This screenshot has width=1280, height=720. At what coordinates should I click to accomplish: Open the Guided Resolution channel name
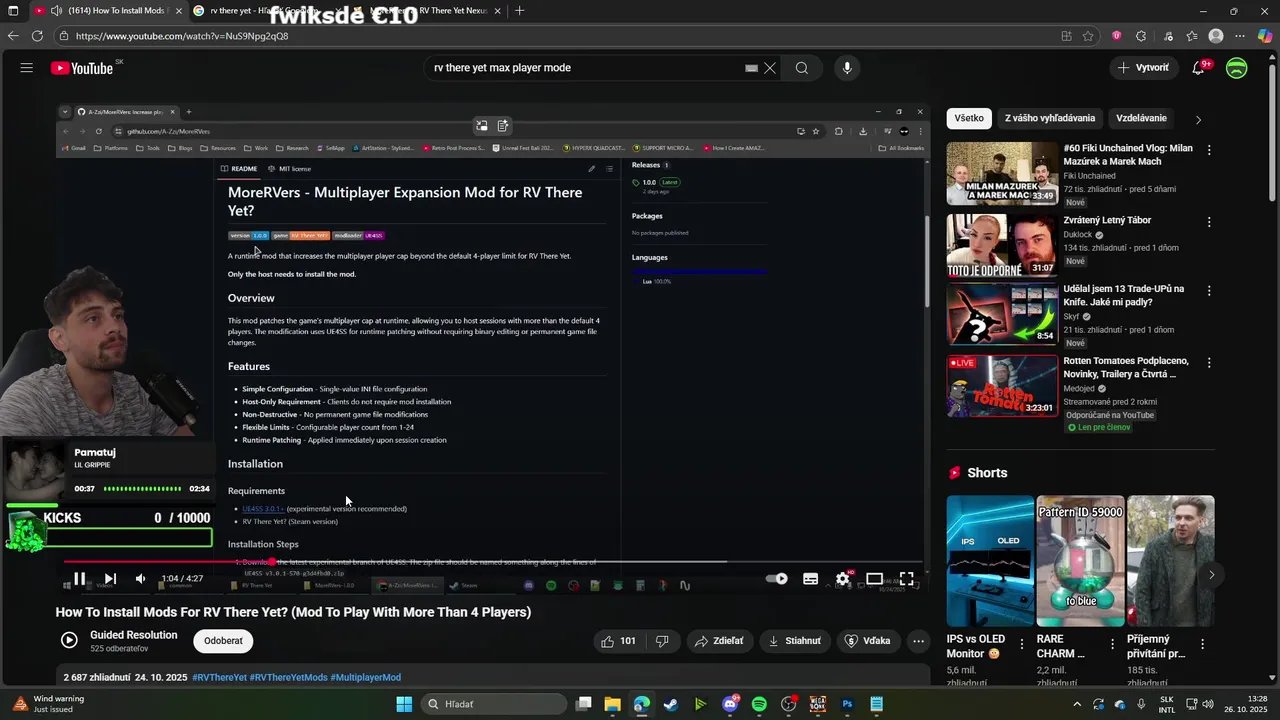coord(133,635)
